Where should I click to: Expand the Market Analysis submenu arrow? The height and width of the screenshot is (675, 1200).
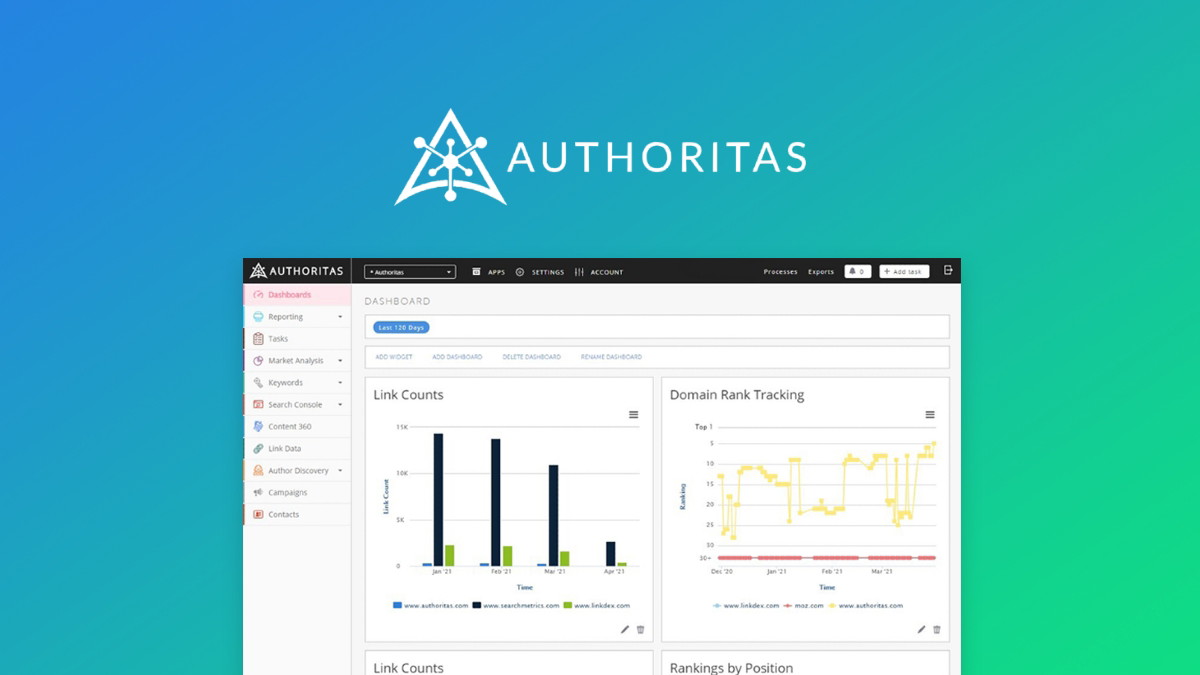point(340,361)
